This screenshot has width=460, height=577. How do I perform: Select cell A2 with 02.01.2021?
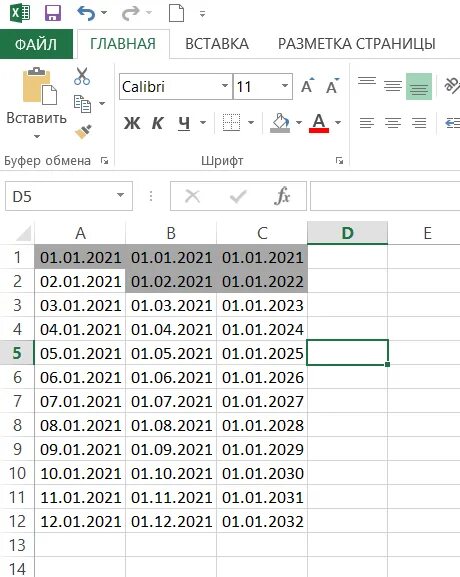click(x=80, y=281)
